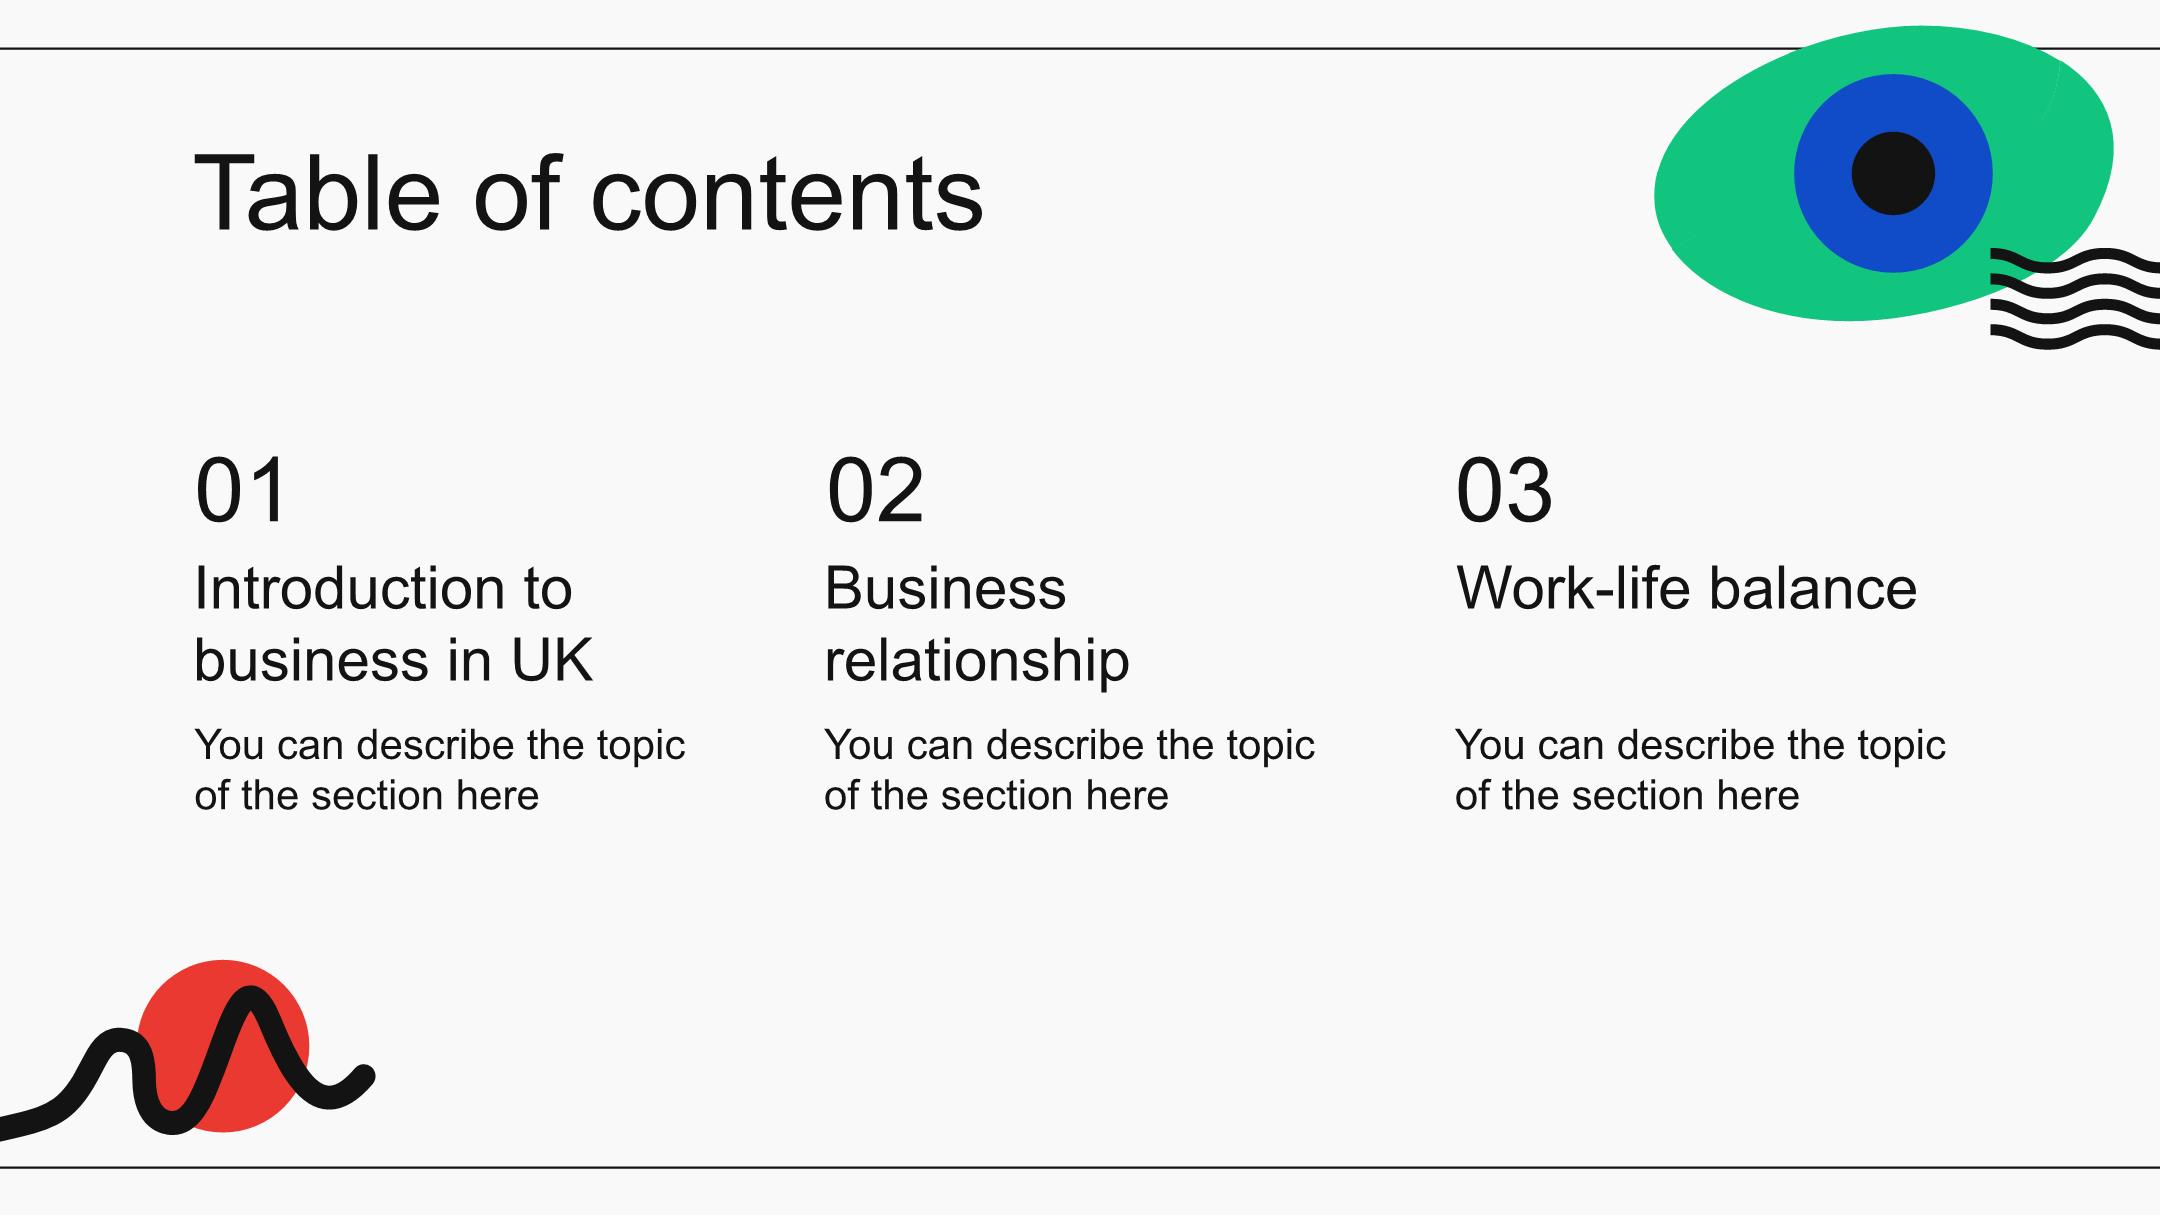Select the description text under 'Work-life balance'

coord(1699,770)
